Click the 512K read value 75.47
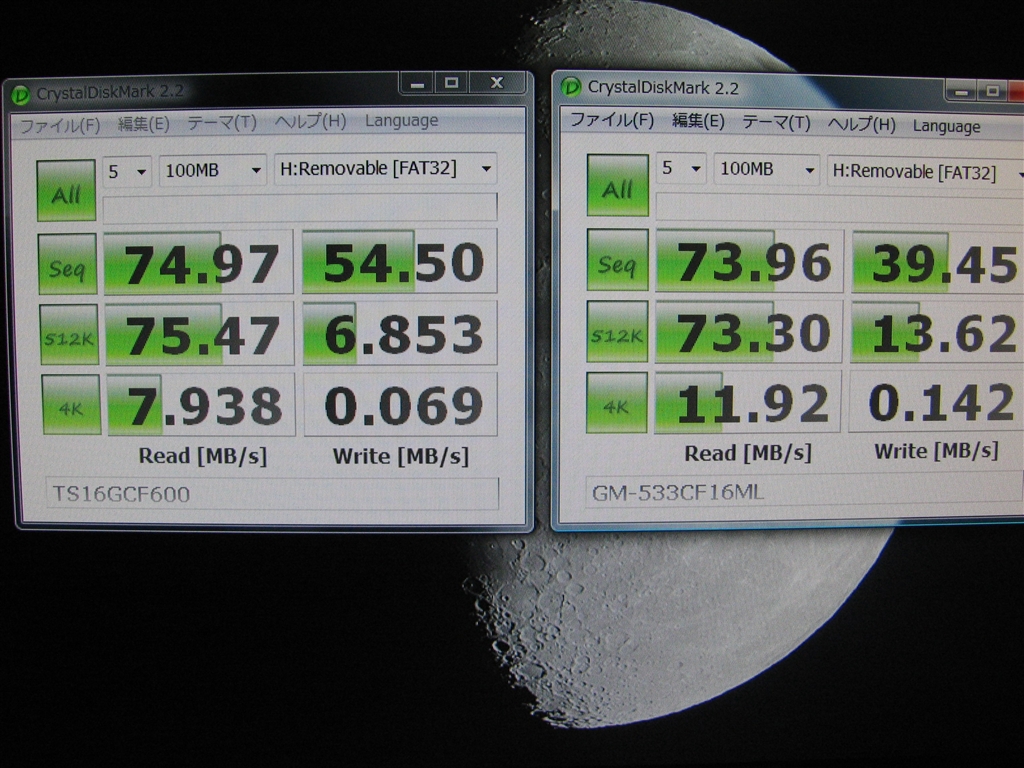 [x=200, y=334]
